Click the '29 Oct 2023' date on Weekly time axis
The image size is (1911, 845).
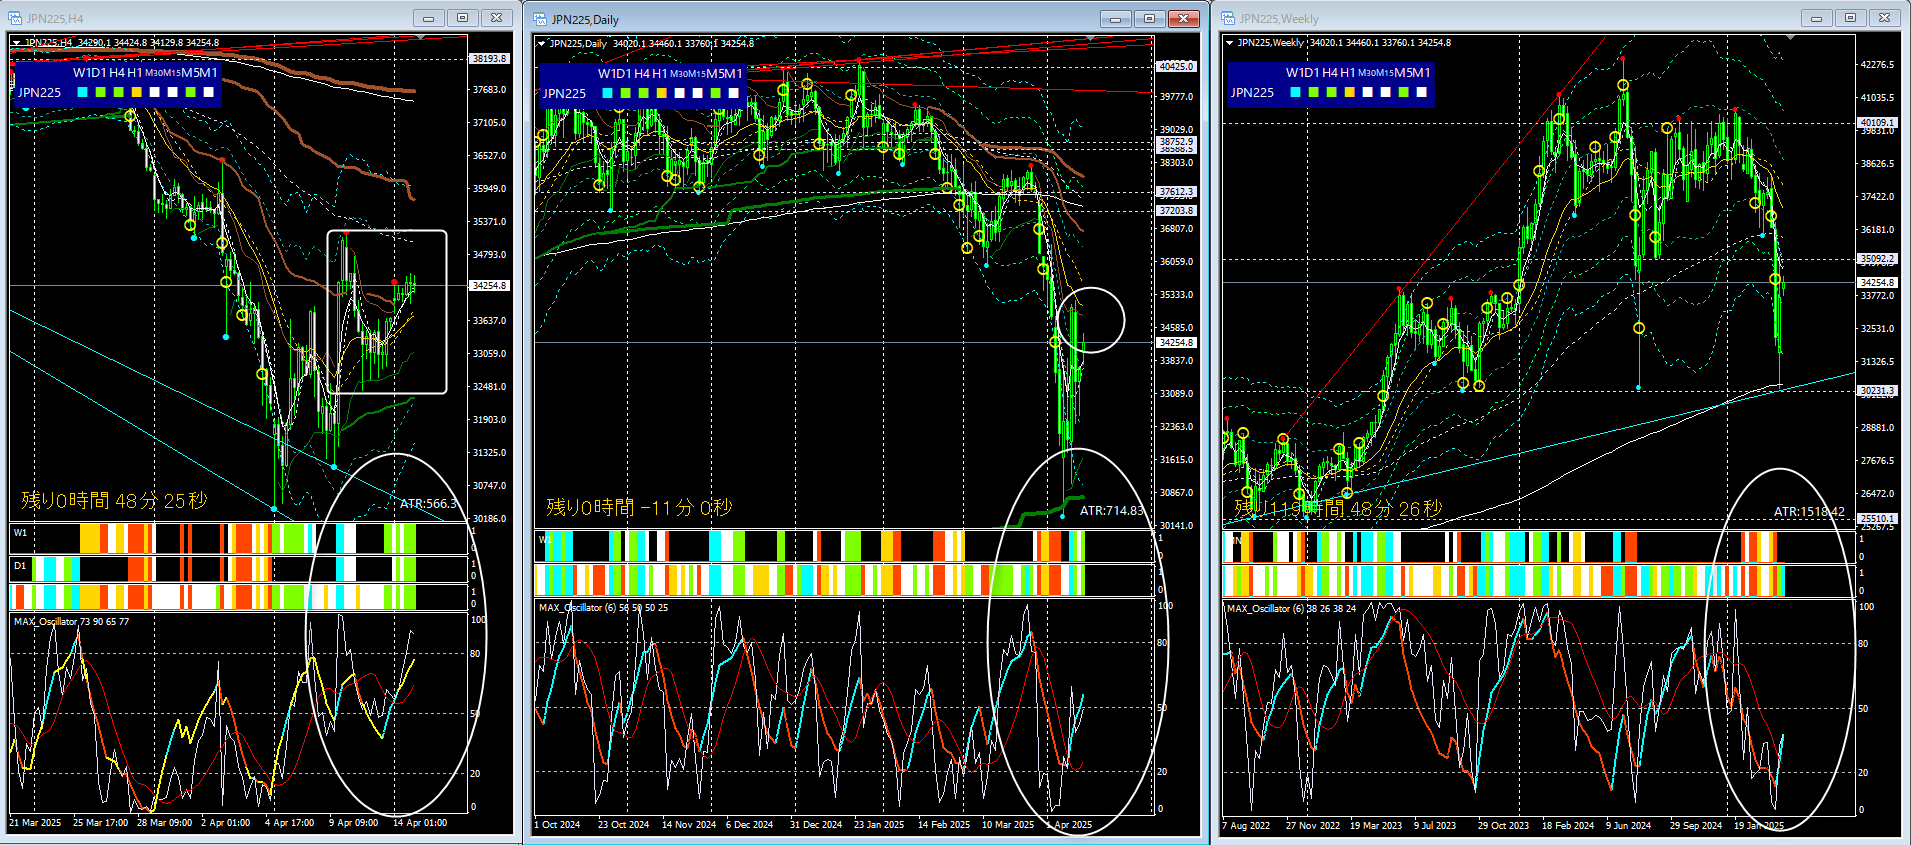point(1504,826)
